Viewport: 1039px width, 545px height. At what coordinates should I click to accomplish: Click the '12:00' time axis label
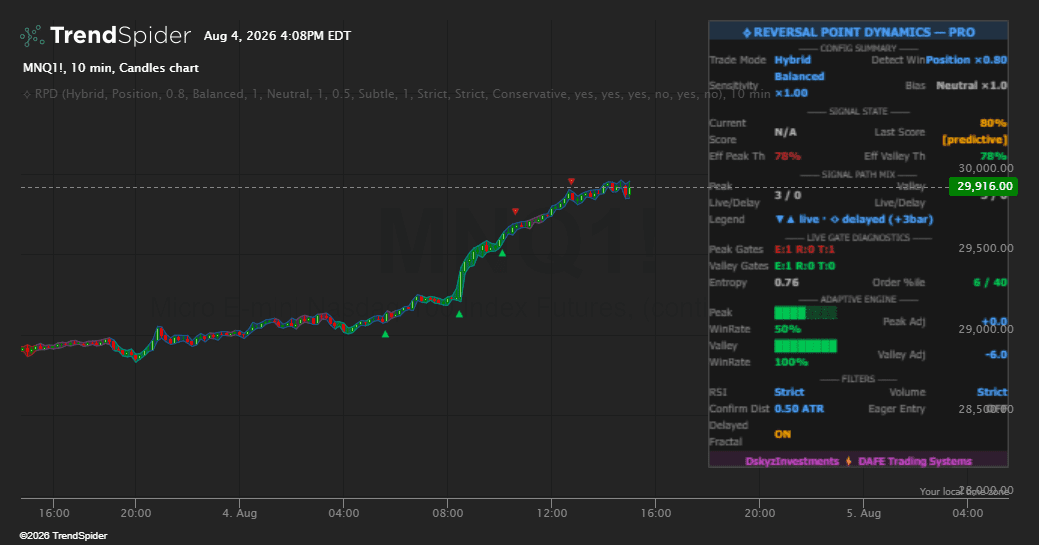pyautogui.click(x=551, y=513)
